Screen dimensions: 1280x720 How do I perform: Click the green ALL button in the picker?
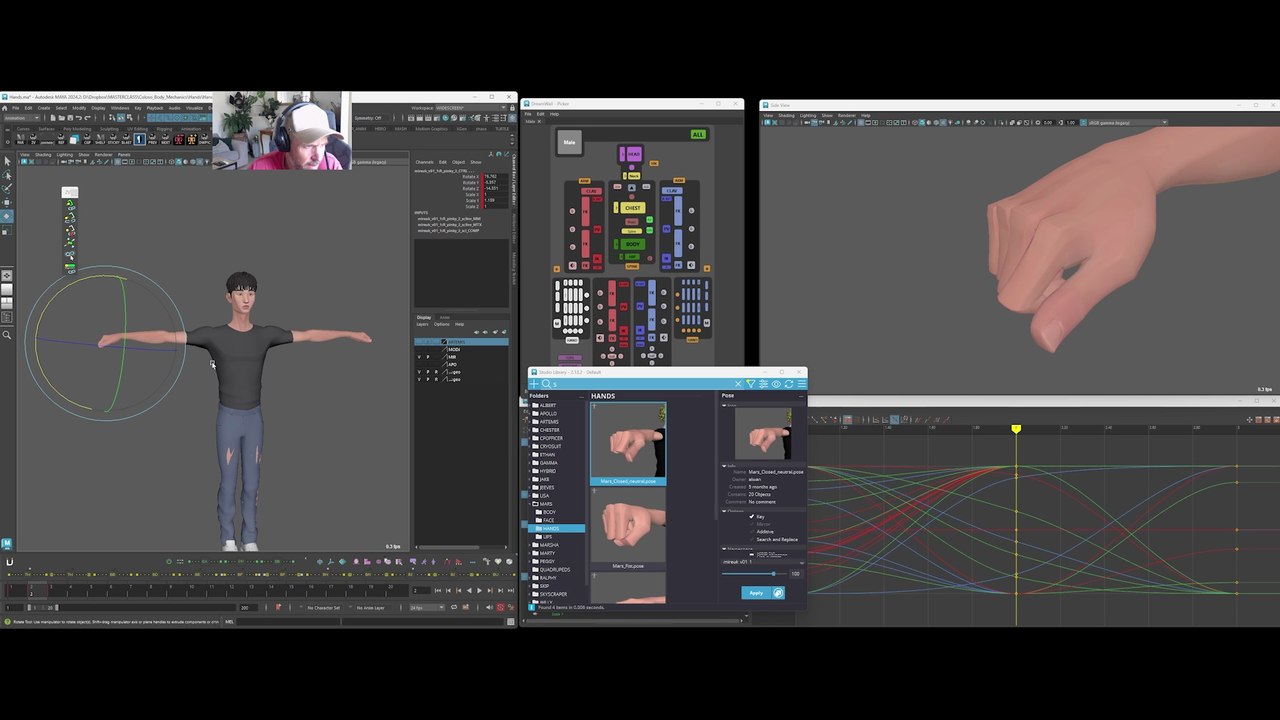click(x=698, y=135)
